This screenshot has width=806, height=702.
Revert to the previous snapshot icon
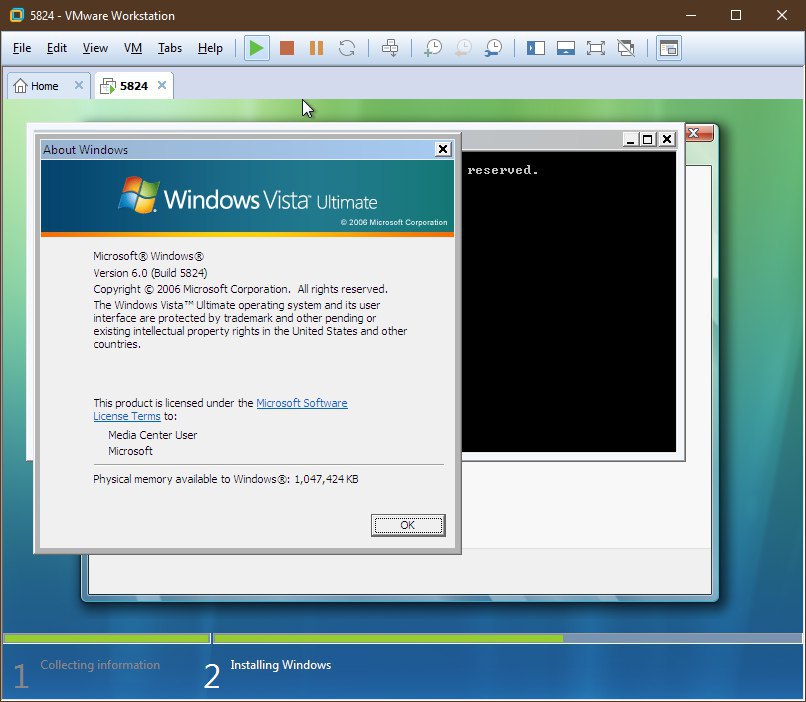point(463,48)
